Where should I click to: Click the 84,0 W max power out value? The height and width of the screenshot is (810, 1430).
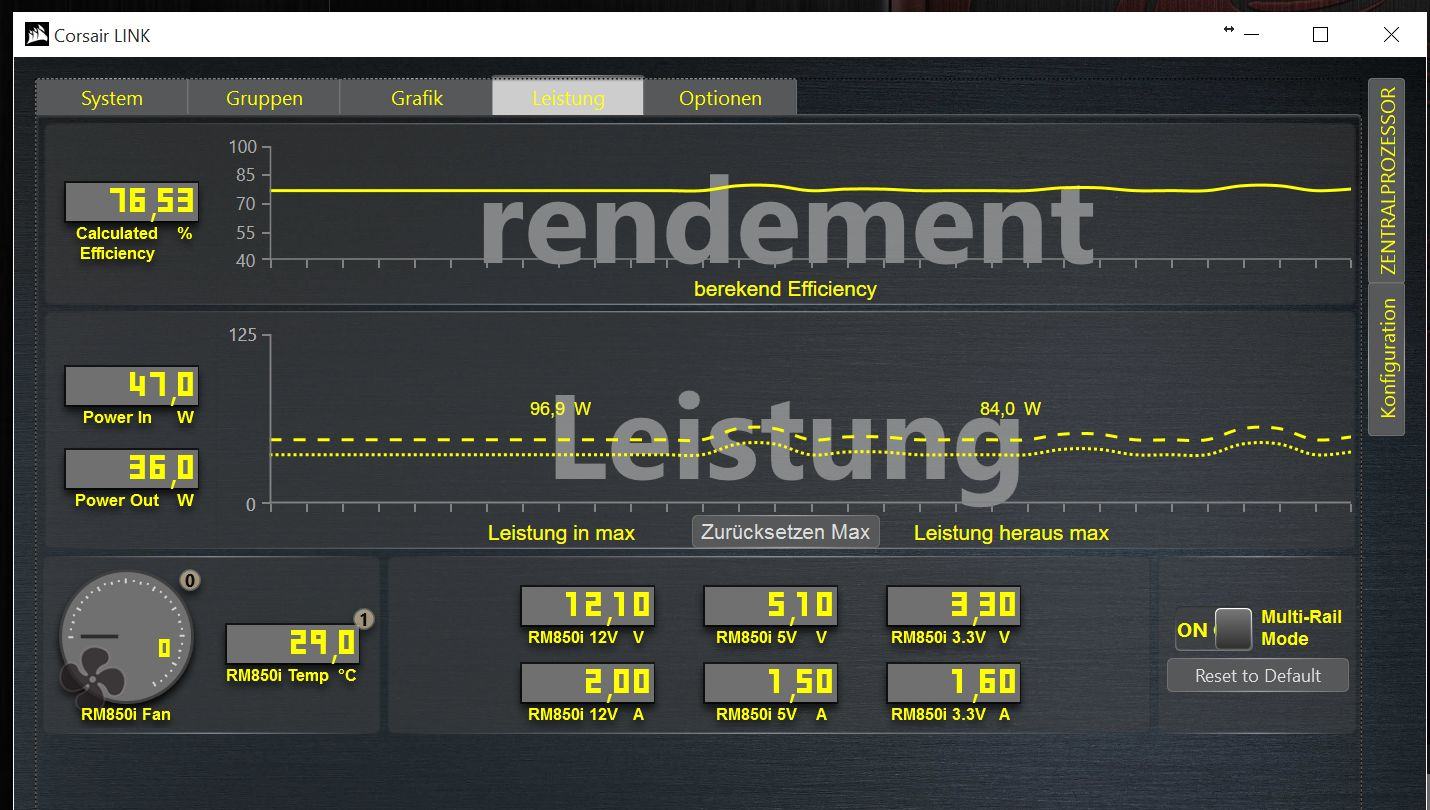pos(1010,409)
